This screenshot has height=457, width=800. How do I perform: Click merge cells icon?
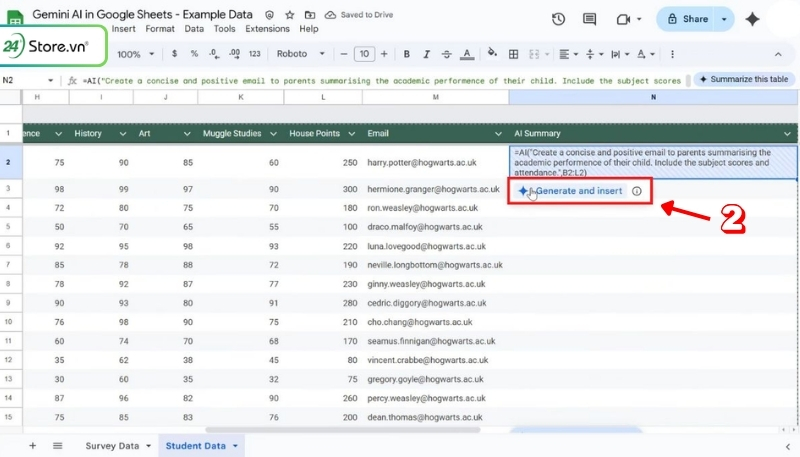click(x=534, y=54)
